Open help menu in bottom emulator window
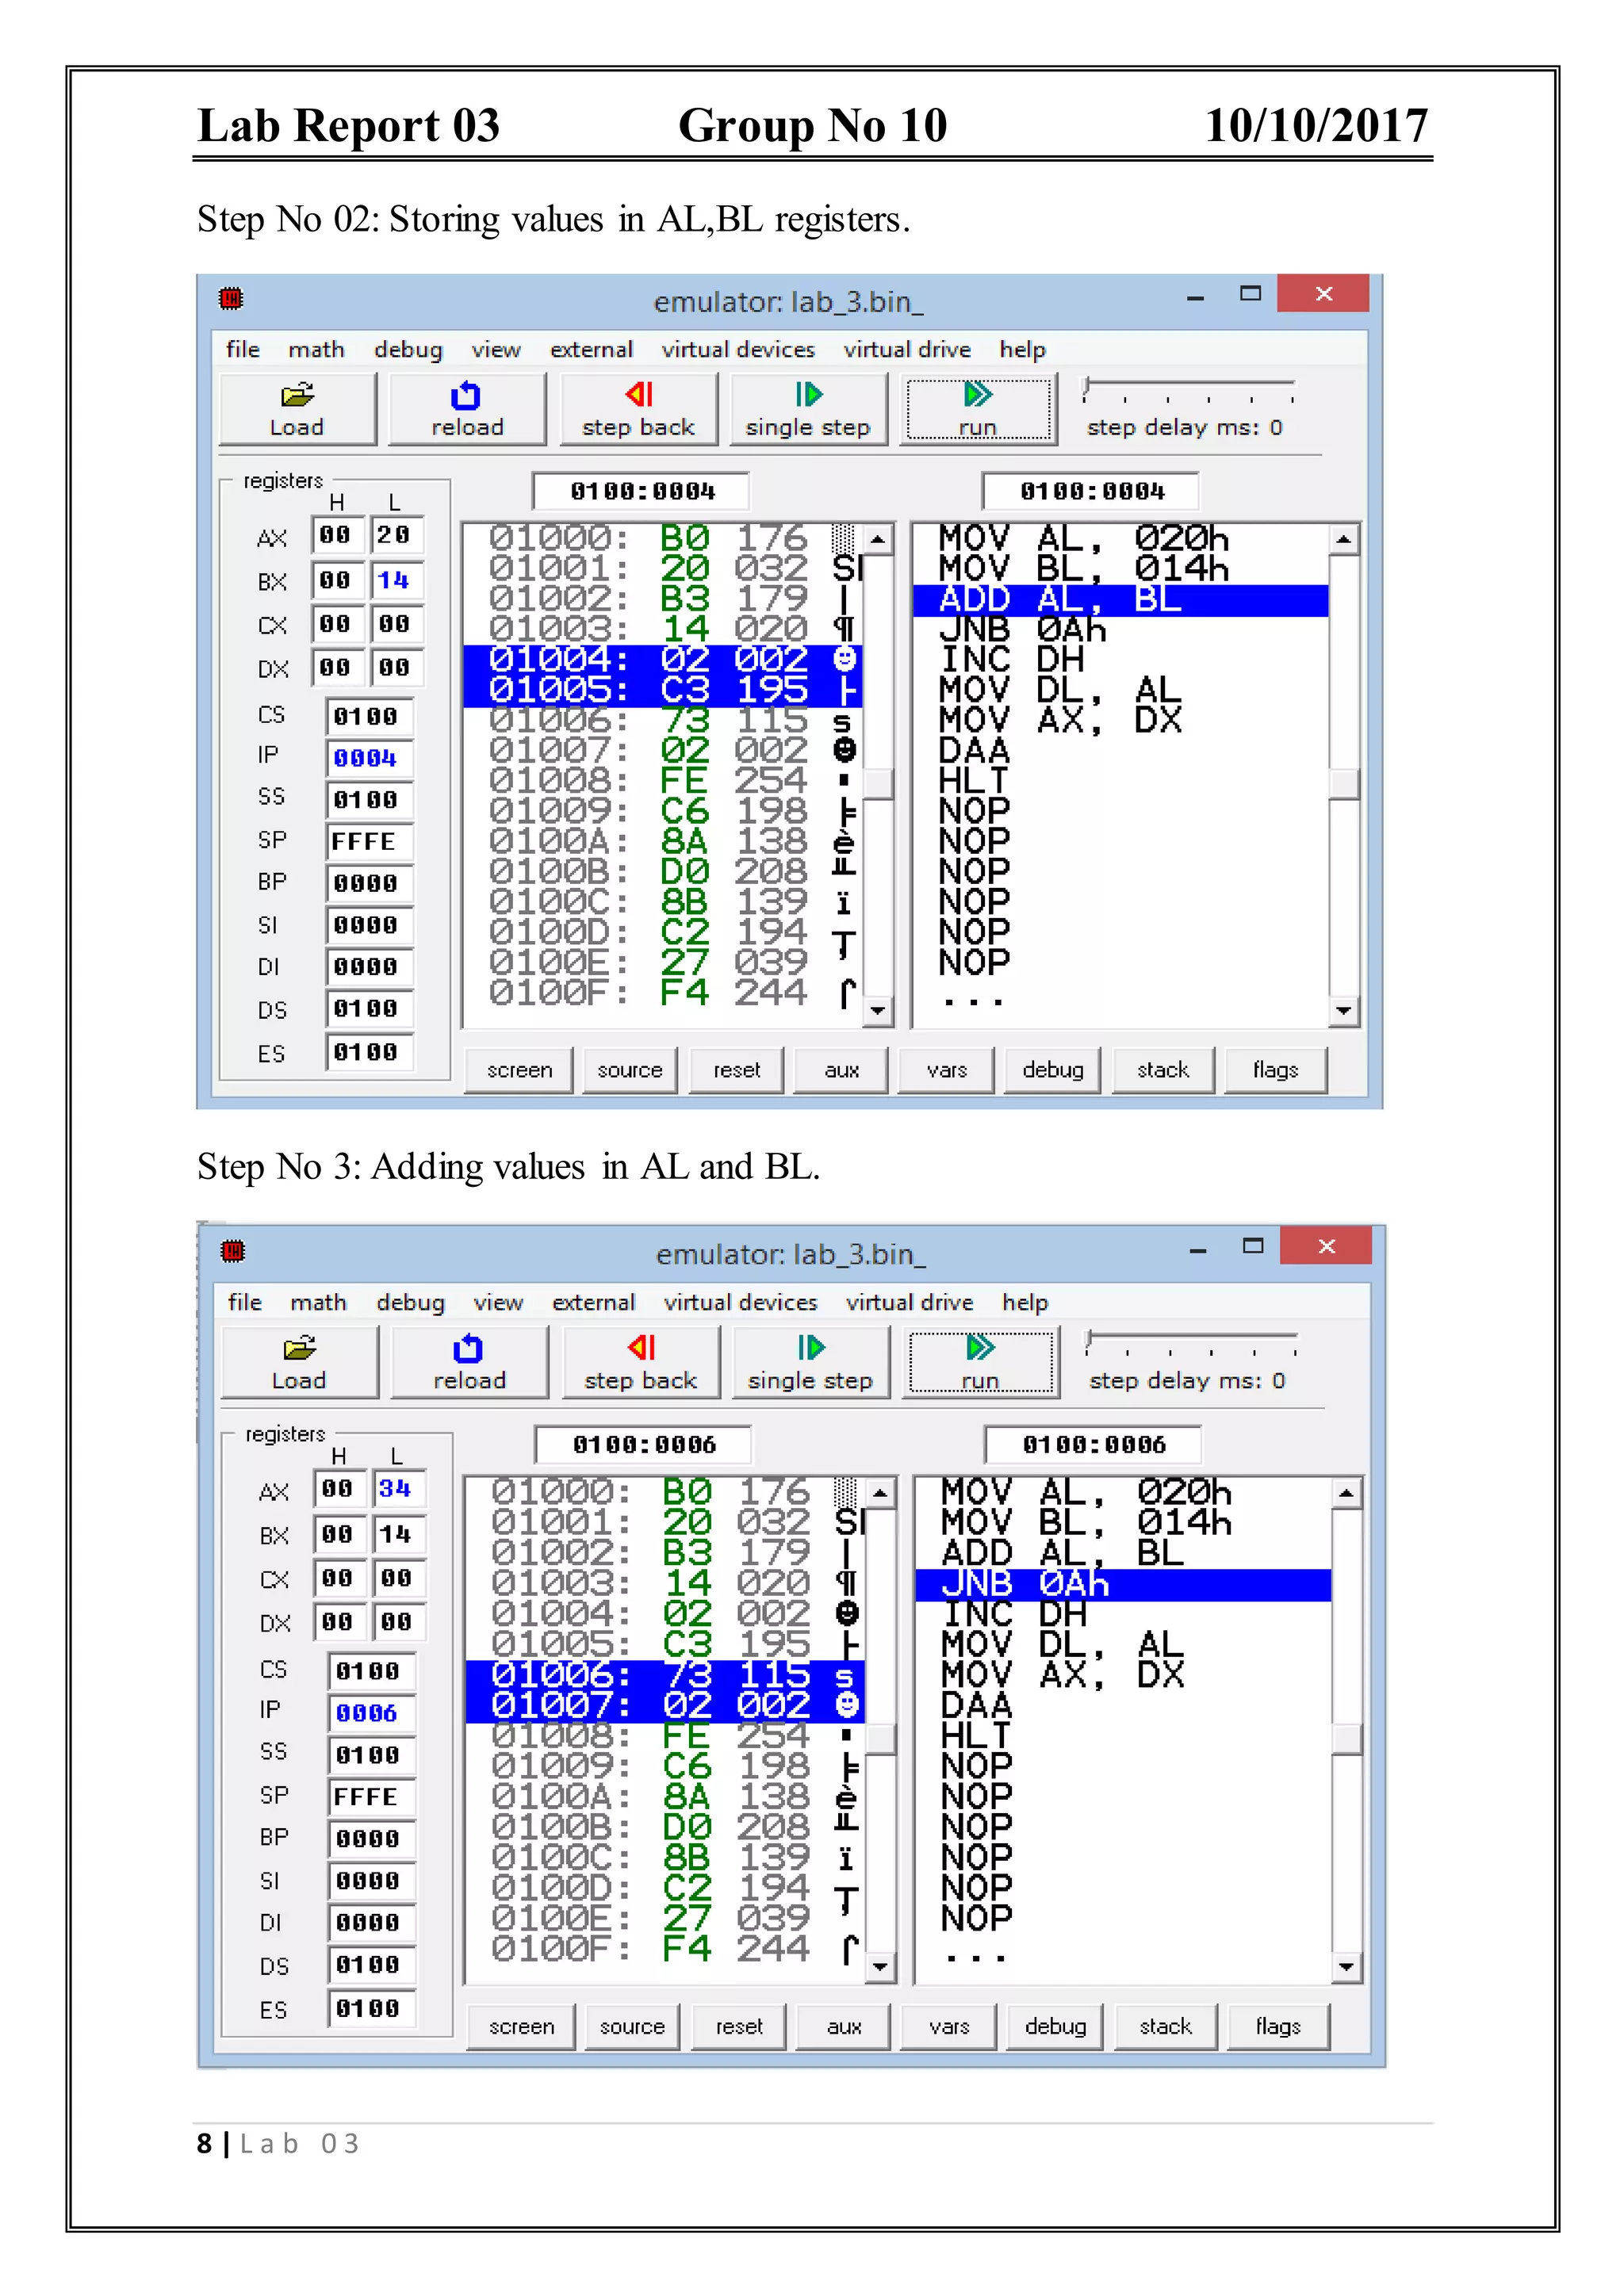 coord(1025,1302)
